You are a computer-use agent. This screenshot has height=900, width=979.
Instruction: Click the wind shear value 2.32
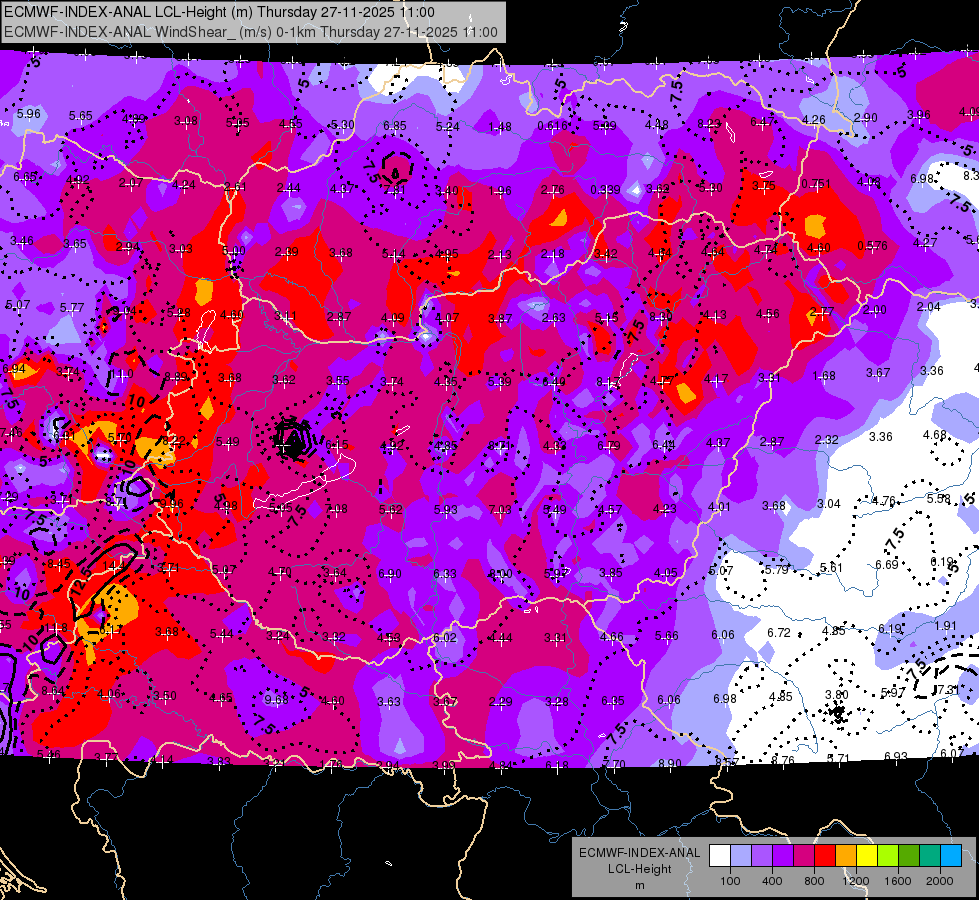point(826,440)
